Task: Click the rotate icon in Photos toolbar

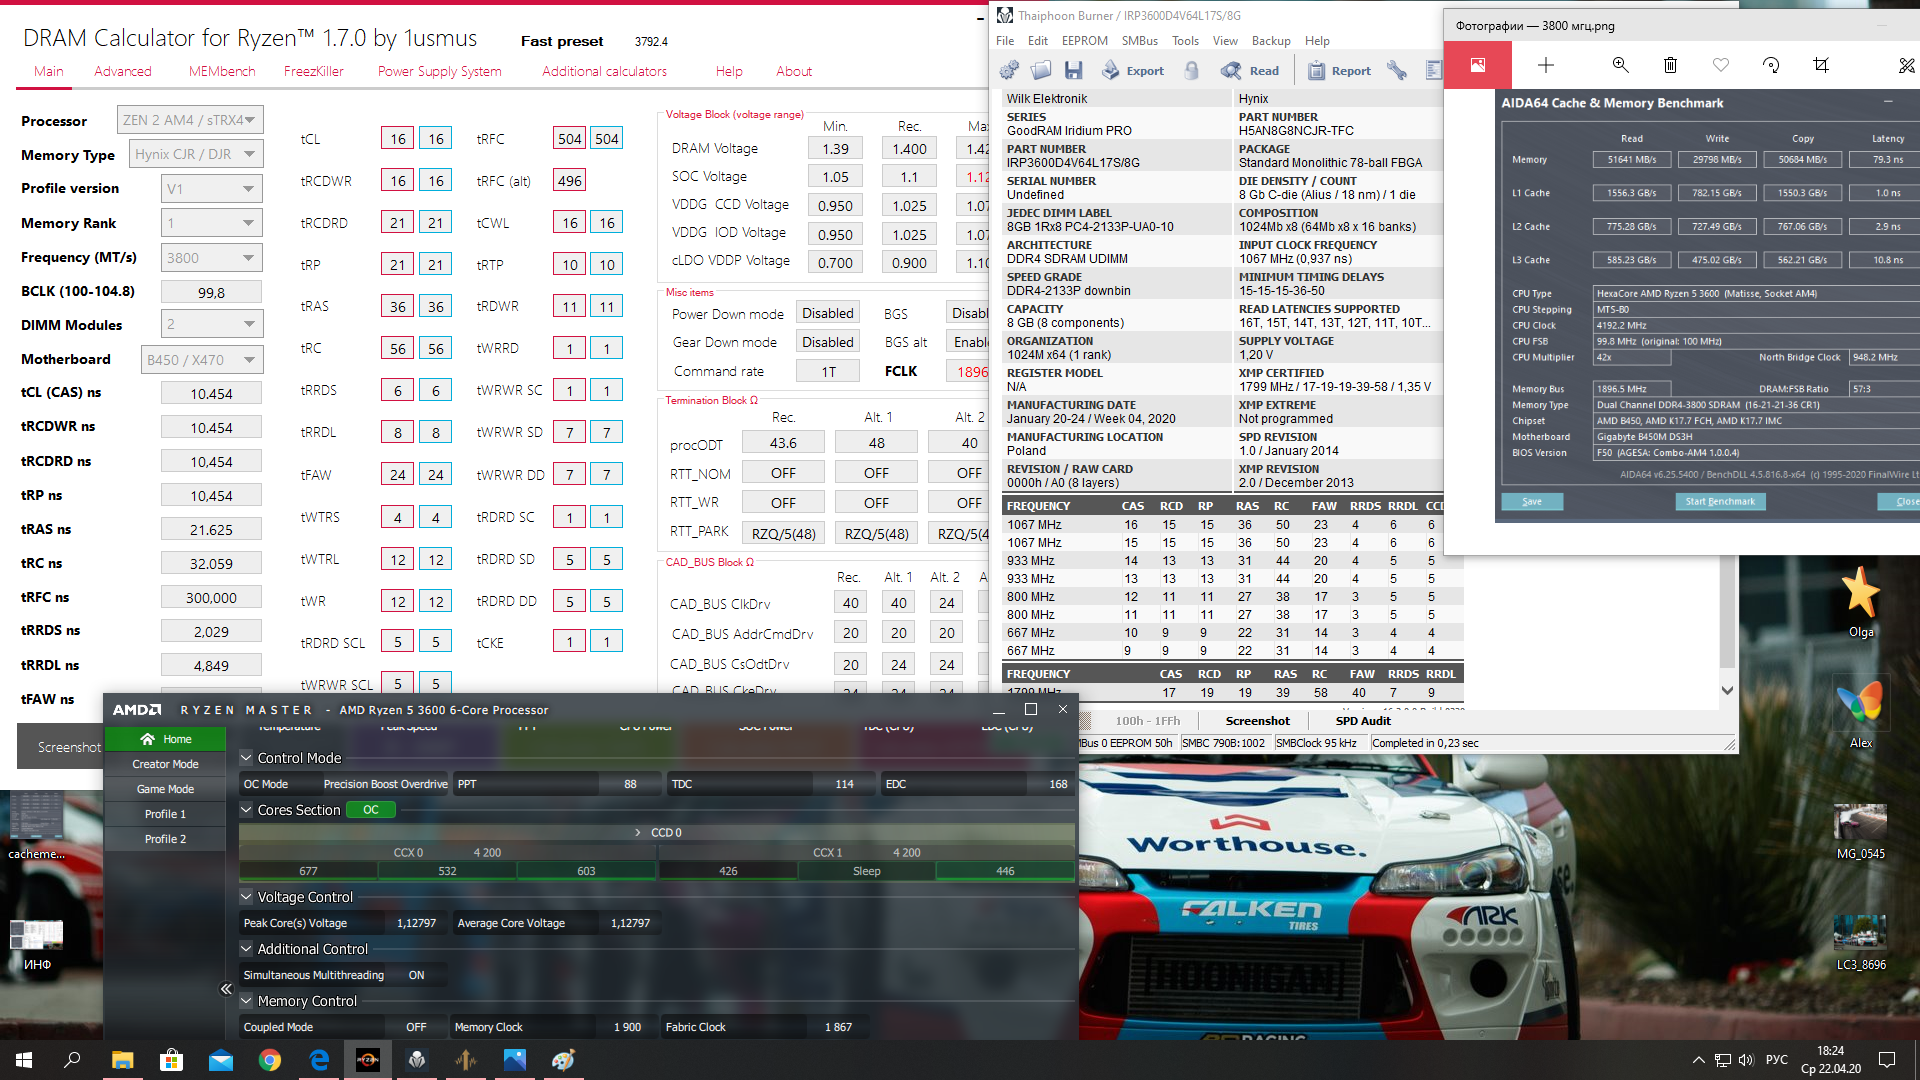Action: click(1770, 65)
